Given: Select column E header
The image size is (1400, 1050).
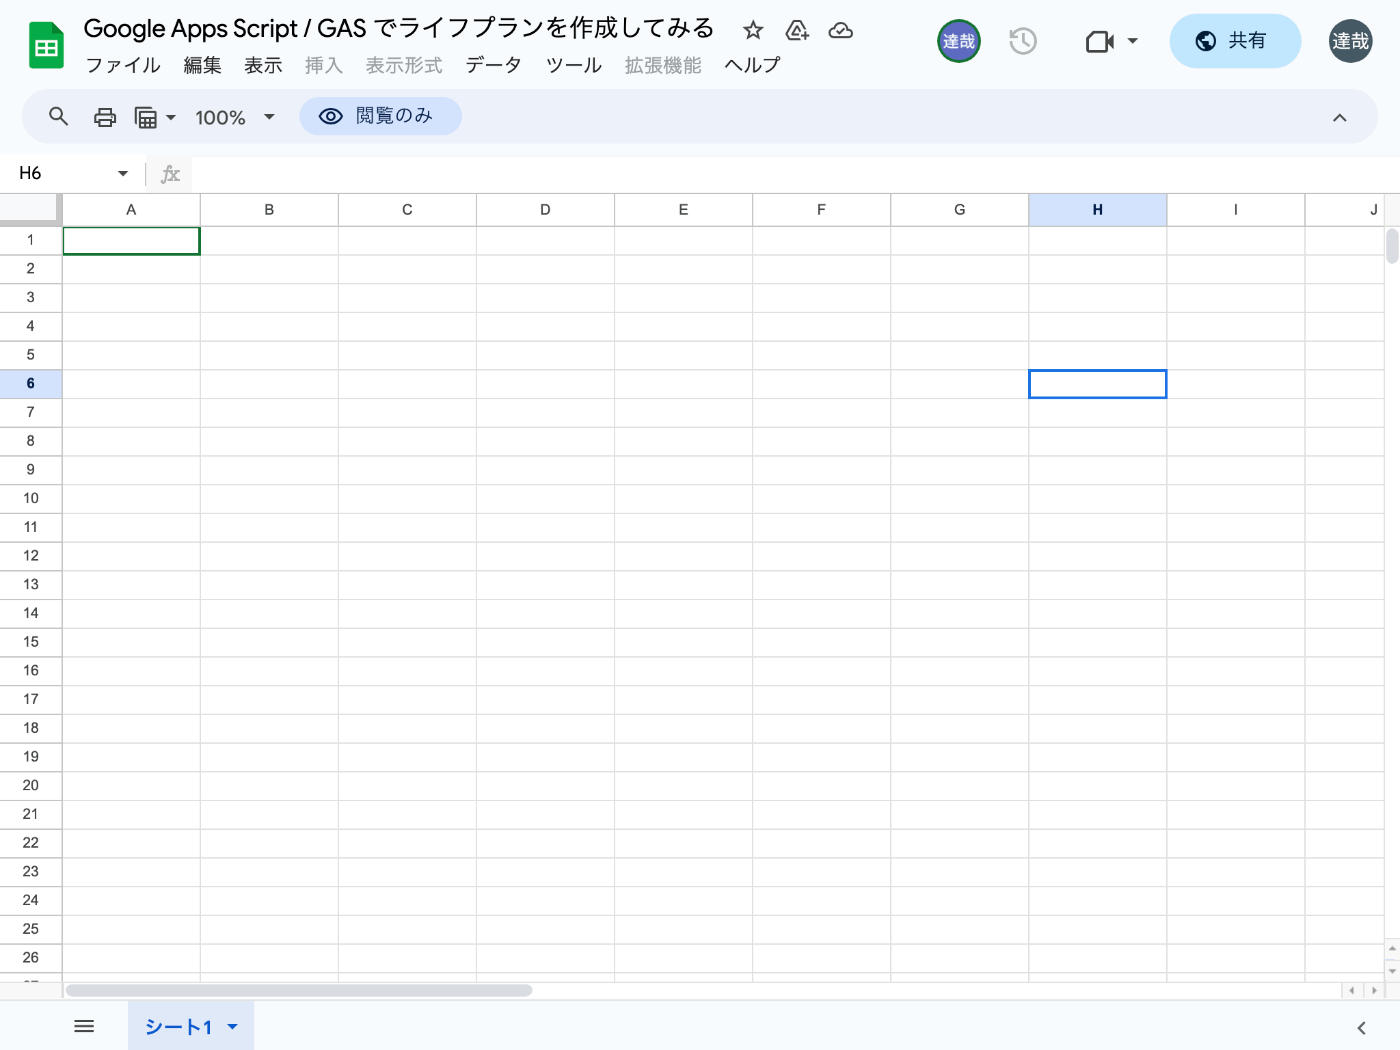Looking at the screenshot, I should (683, 210).
